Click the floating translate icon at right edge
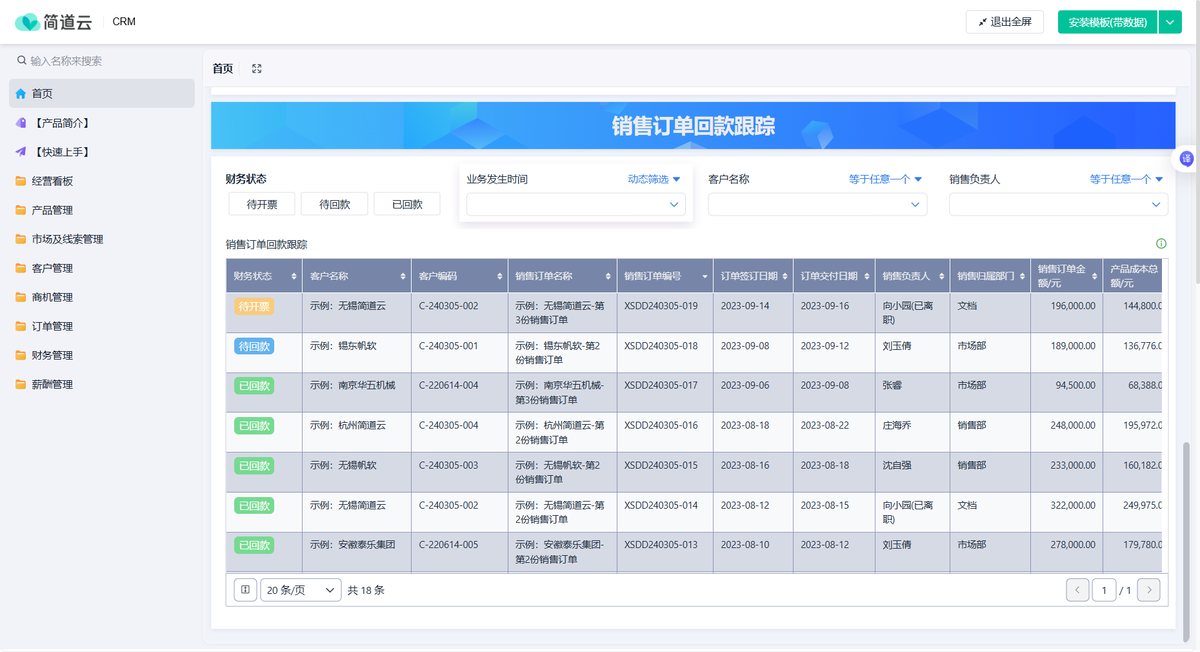This screenshot has width=1200, height=652. 1186,159
